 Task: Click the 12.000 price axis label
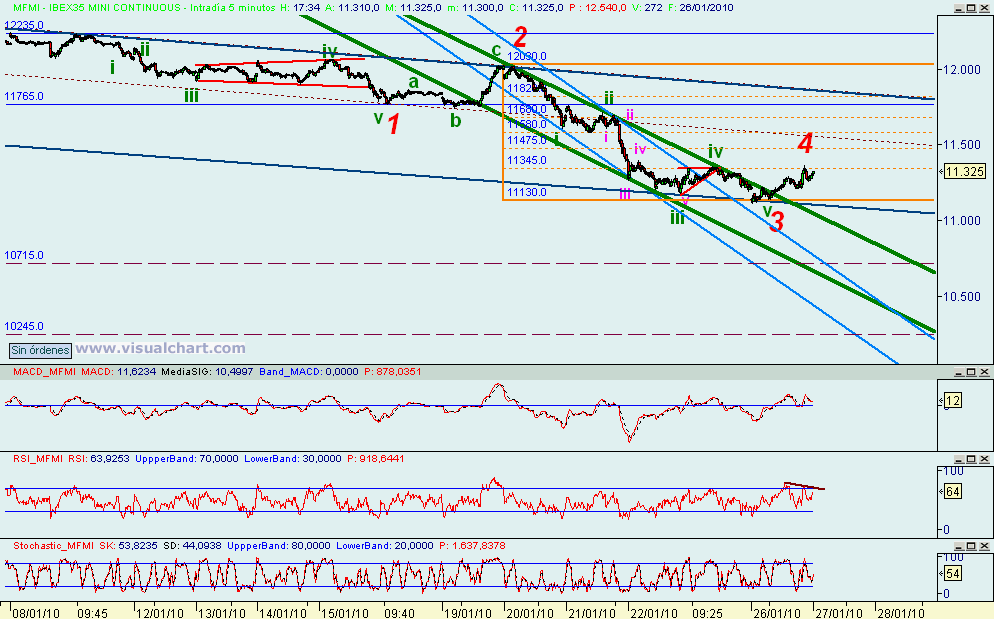click(x=962, y=70)
